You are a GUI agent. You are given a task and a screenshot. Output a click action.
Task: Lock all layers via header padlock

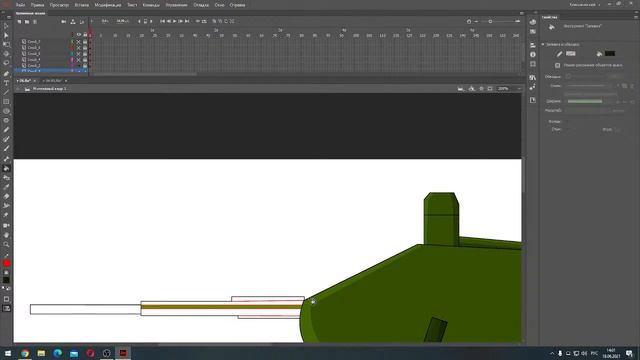coord(85,35)
